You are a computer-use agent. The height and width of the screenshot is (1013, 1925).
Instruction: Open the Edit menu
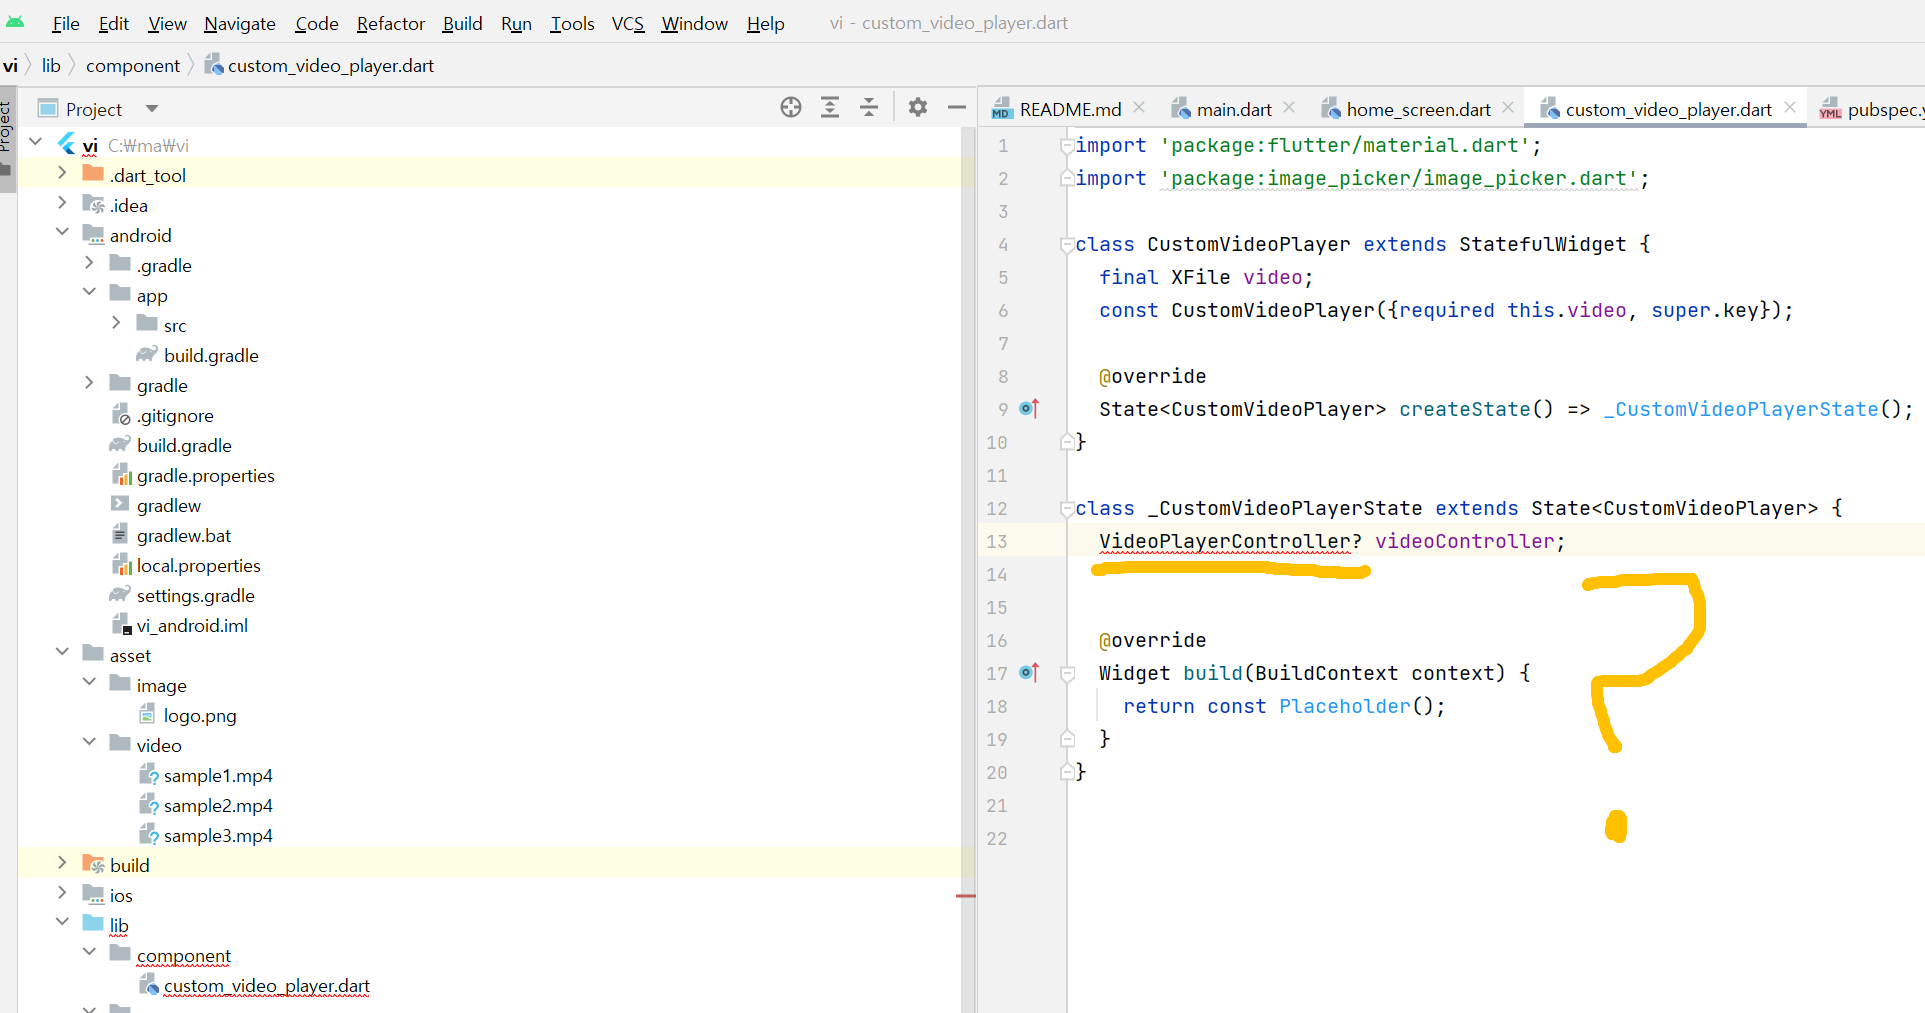pyautogui.click(x=114, y=23)
